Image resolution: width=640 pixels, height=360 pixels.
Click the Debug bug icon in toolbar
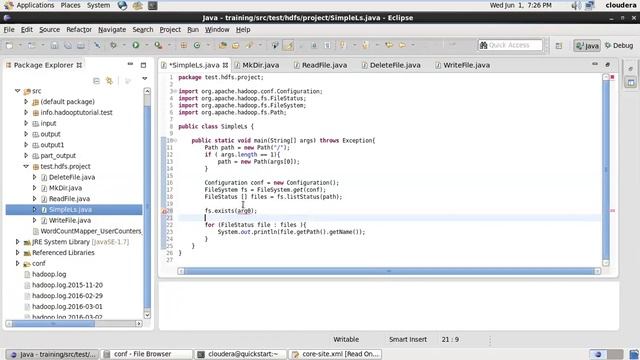[x=113, y=45]
